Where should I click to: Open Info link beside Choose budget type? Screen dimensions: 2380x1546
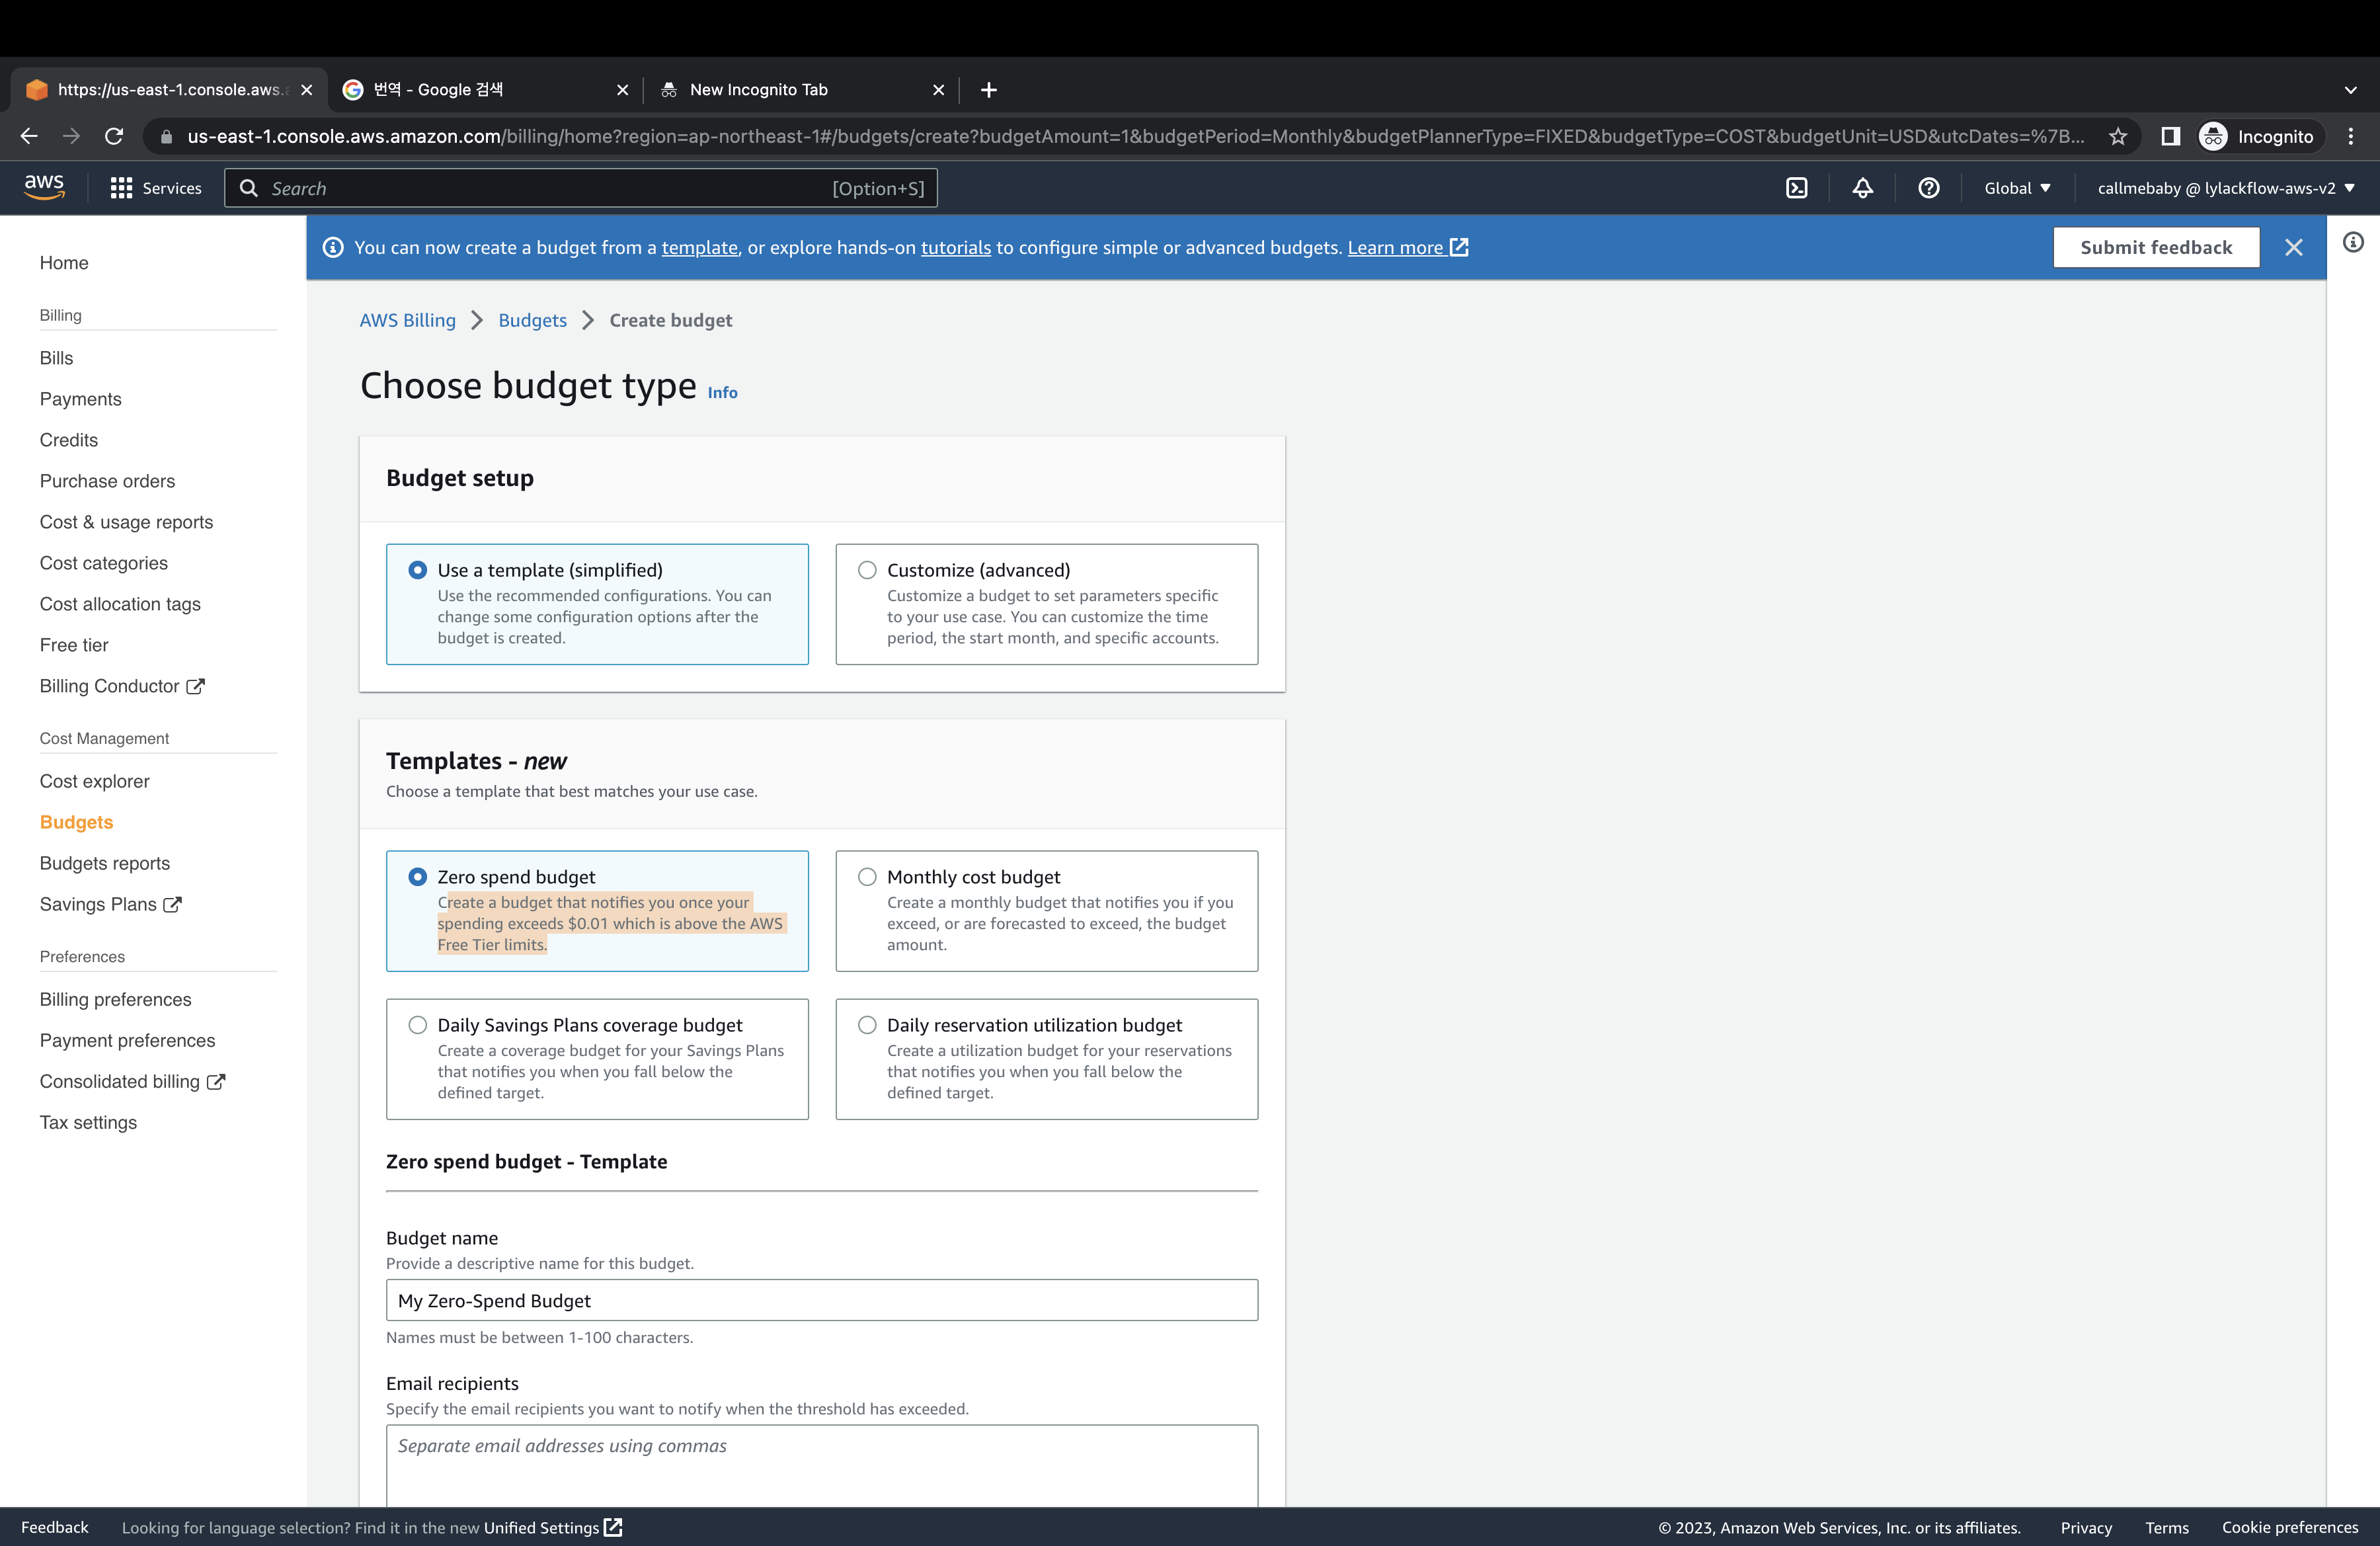coord(722,393)
